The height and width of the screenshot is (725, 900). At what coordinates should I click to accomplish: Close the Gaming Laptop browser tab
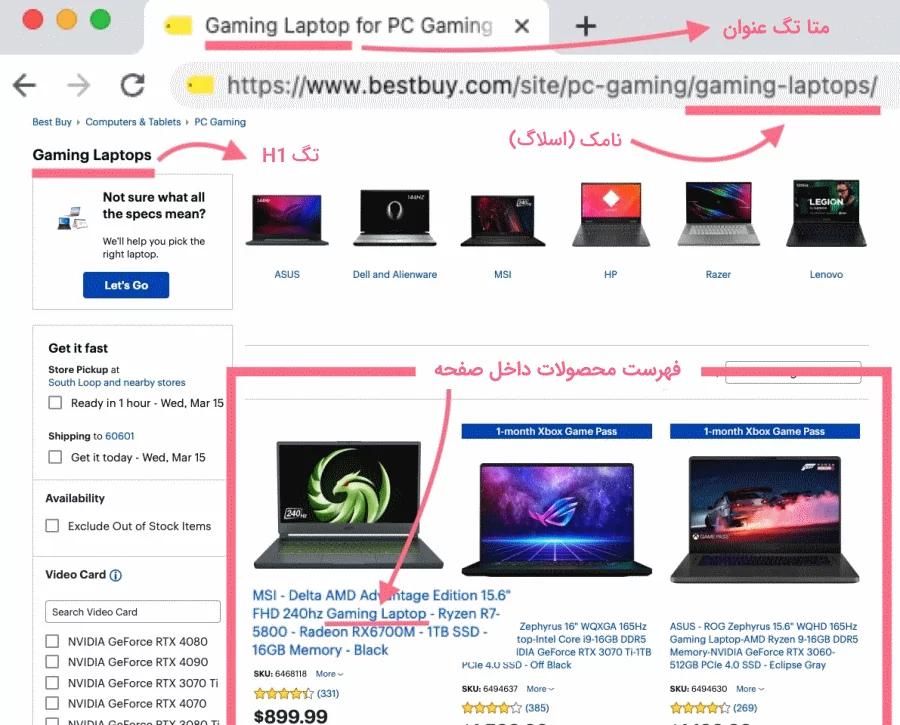pyautogui.click(x=521, y=26)
